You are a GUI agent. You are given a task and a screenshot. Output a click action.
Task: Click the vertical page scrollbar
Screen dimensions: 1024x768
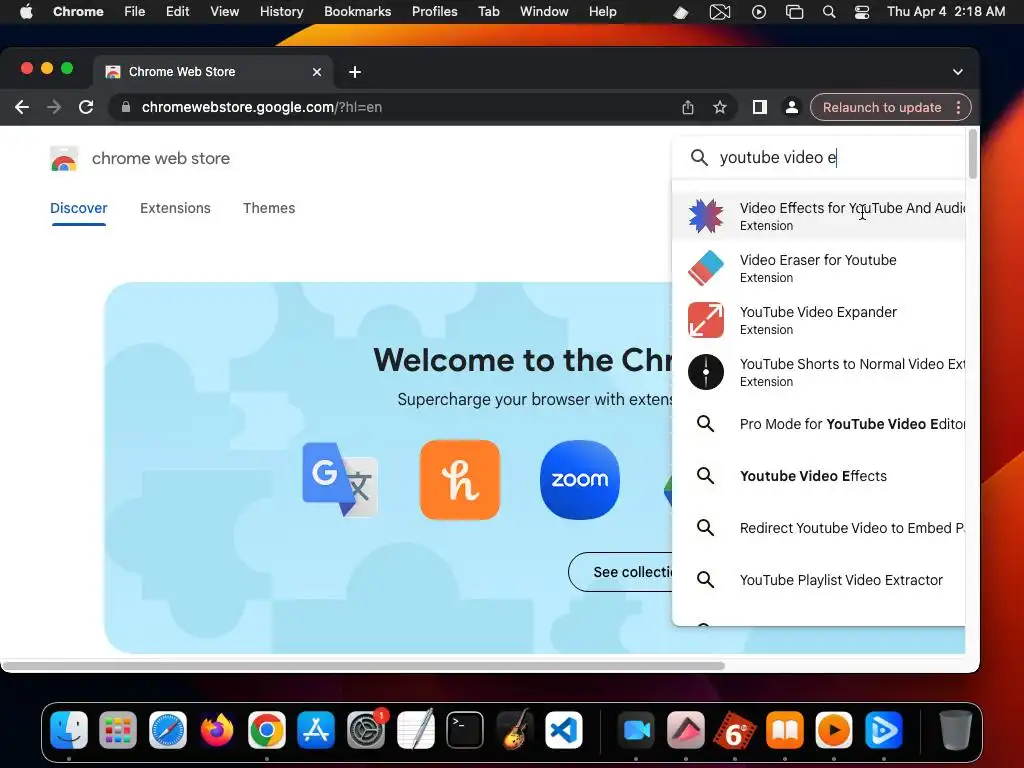[972, 154]
